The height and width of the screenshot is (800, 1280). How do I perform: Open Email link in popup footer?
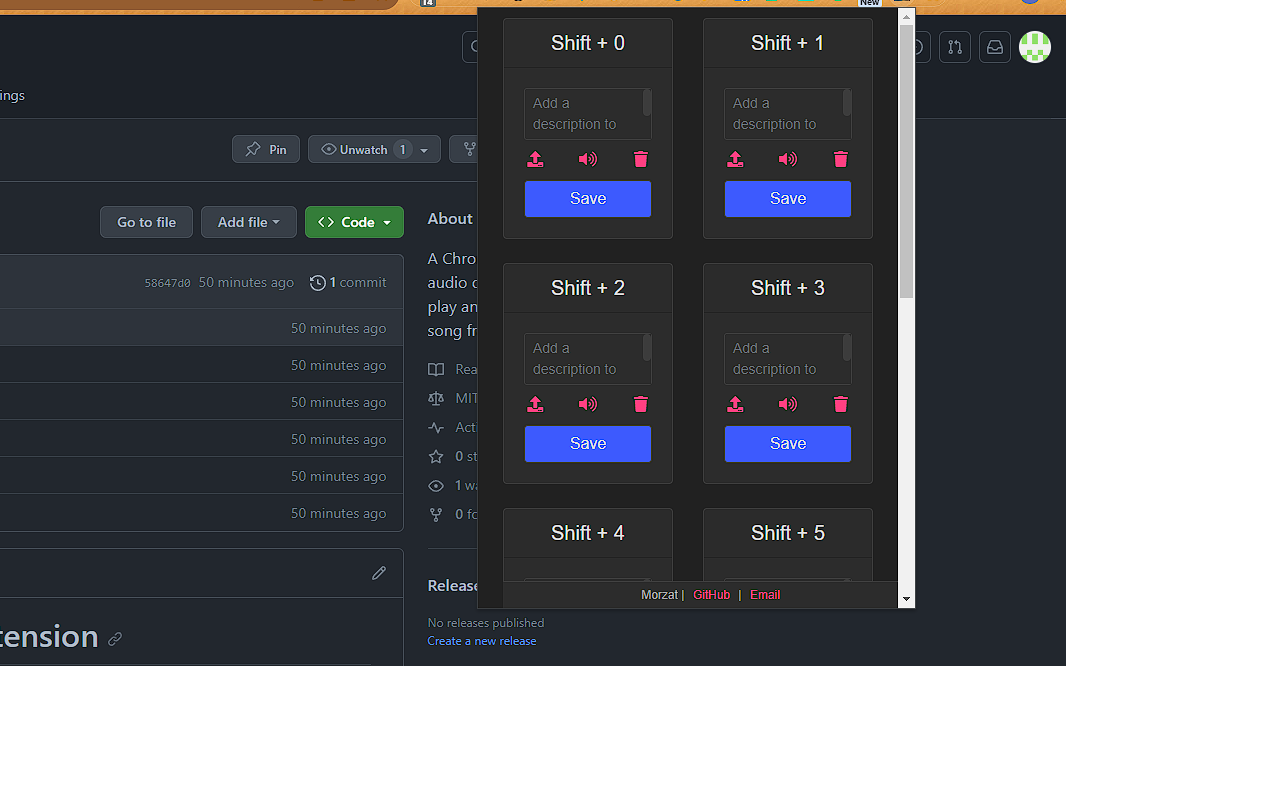(765, 595)
